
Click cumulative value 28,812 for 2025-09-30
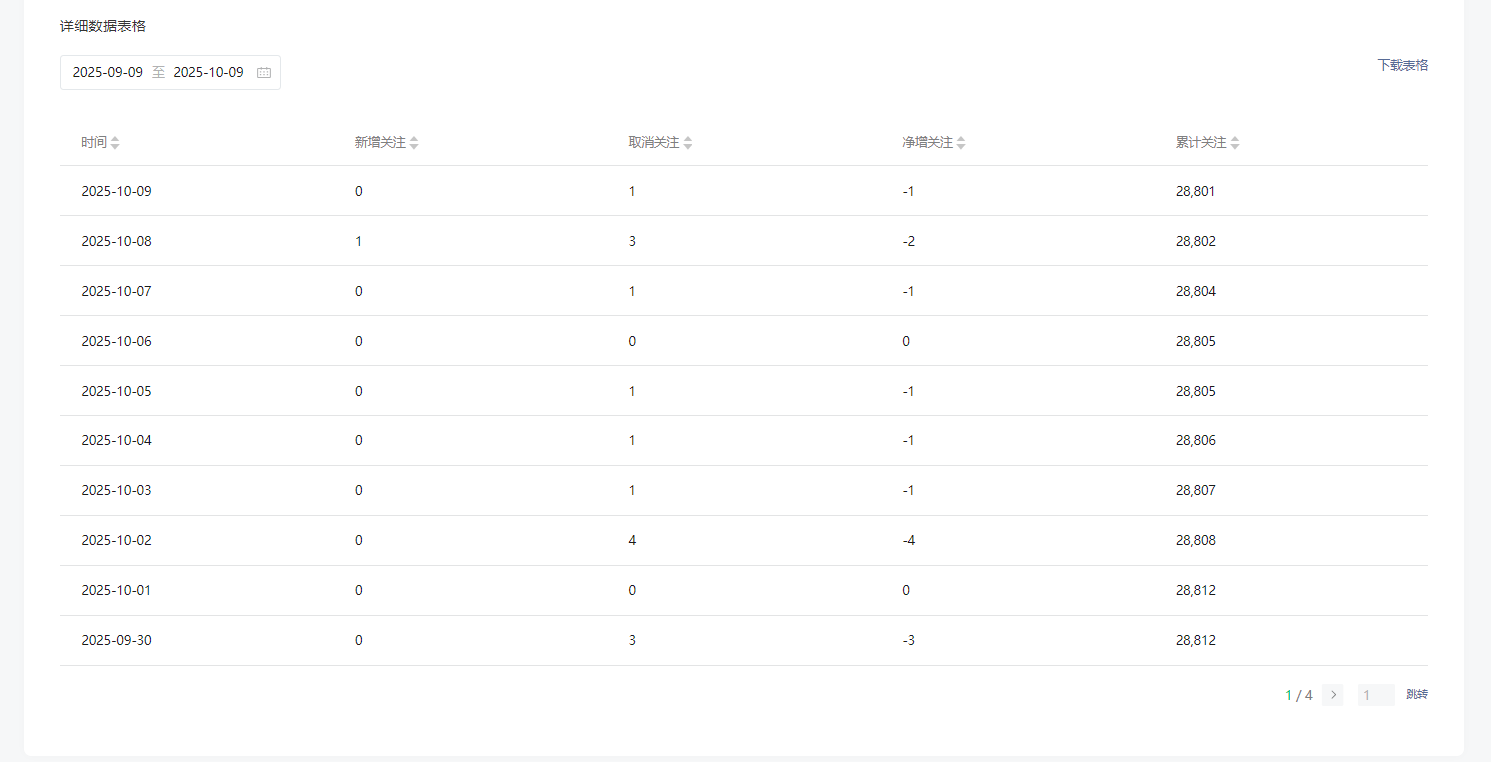(x=1196, y=641)
